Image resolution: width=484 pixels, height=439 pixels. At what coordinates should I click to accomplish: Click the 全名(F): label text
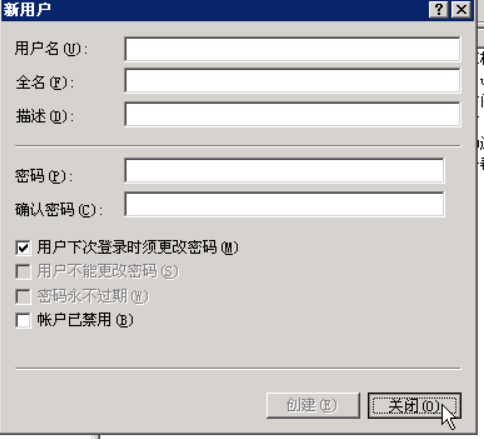point(45,82)
